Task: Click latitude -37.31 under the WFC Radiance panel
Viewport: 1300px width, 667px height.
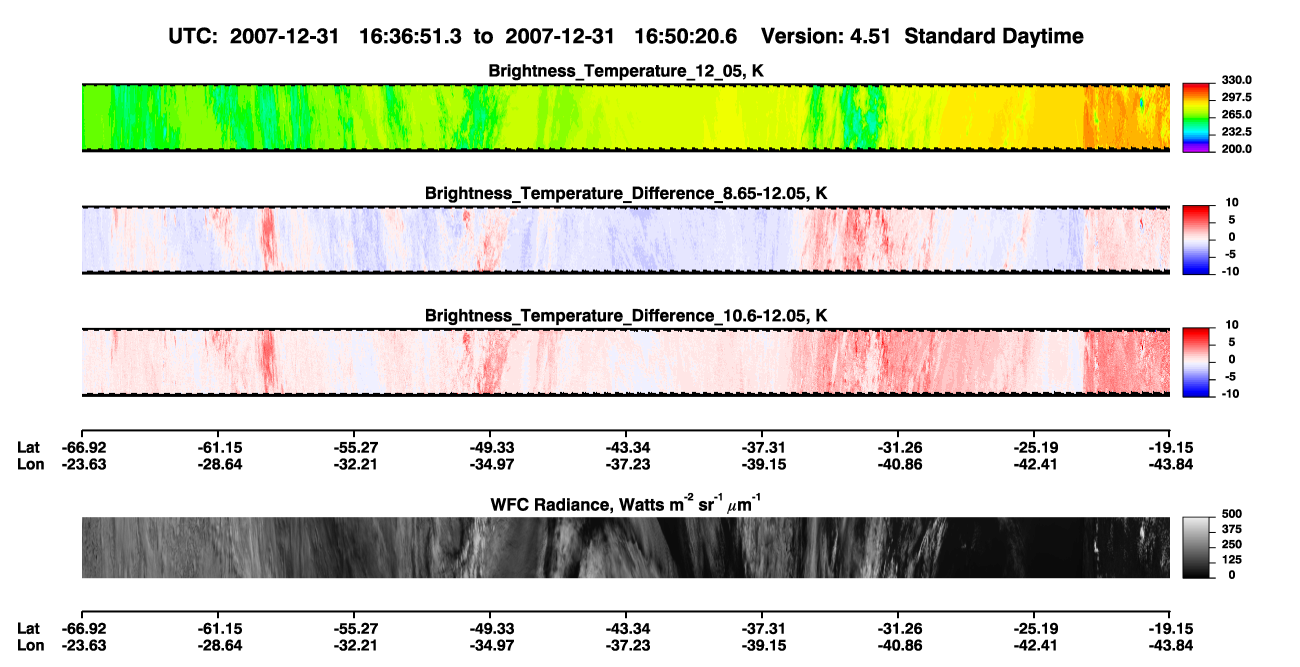Action: pyautogui.click(x=762, y=628)
